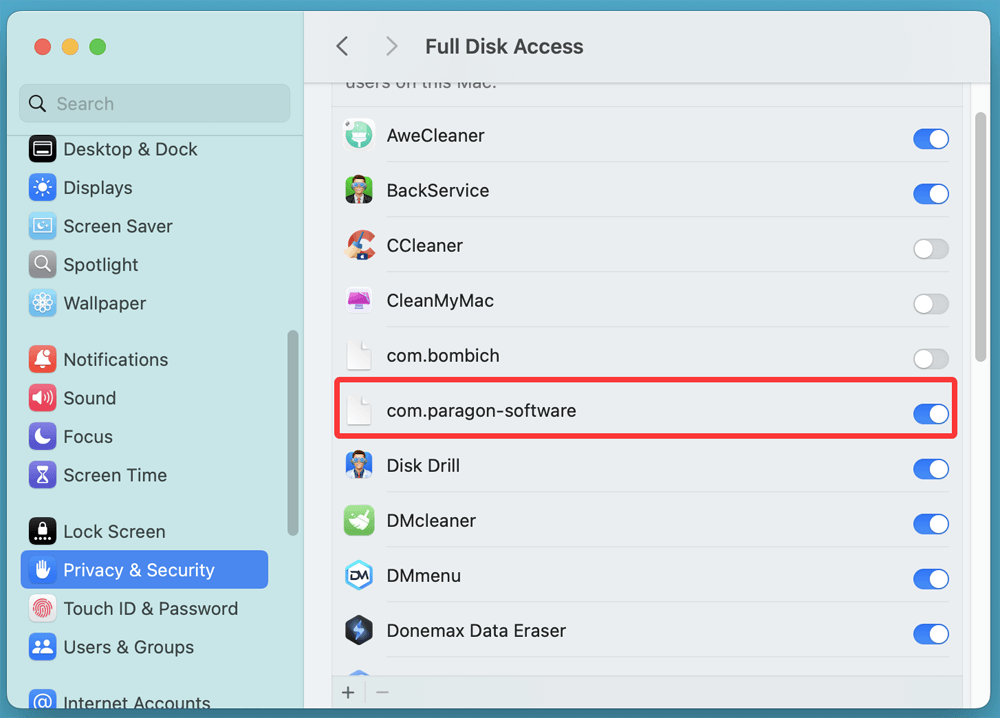Open the Privacy & Security section
1000x718 pixels.
click(139, 569)
